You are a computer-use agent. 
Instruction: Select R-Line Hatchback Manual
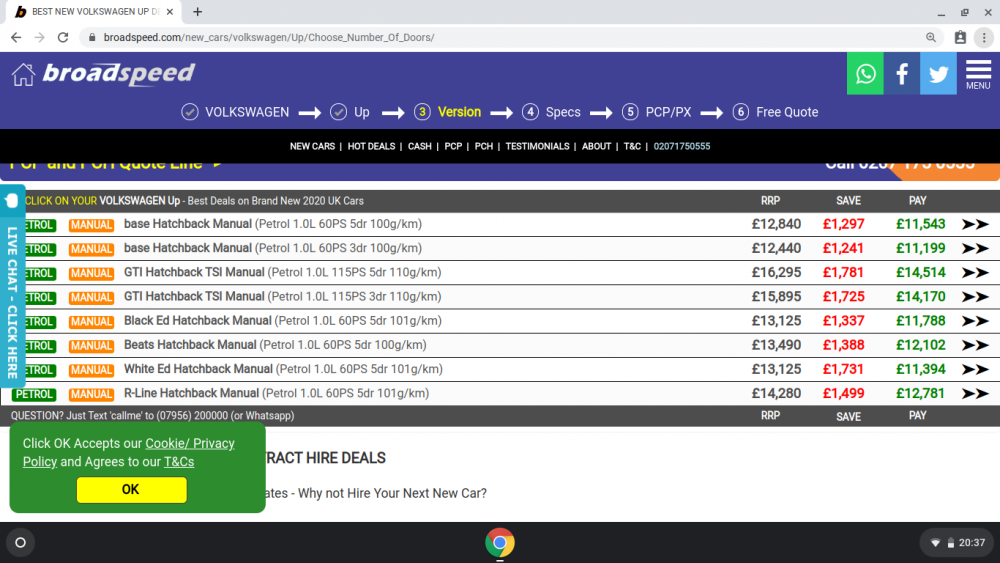(x=500, y=394)
